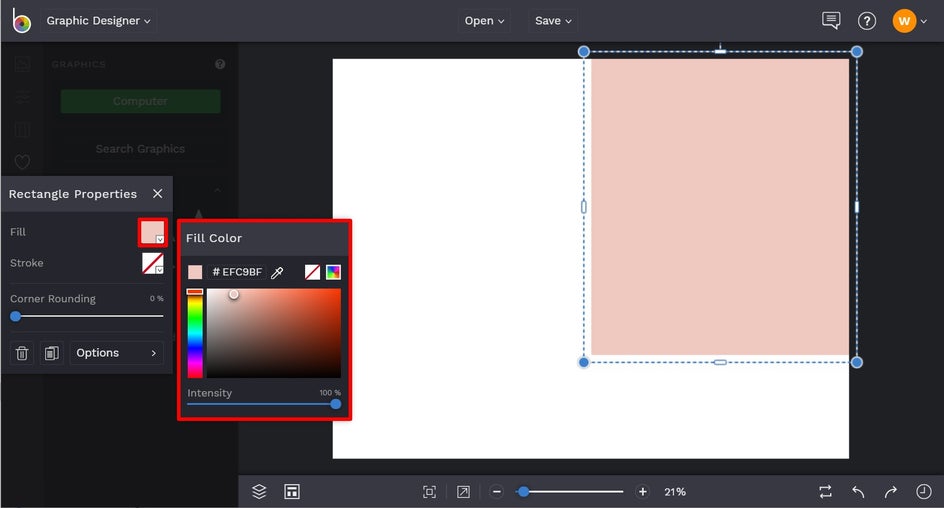
Task: Click the Search Graphics button
Action: tap(140, 149)
